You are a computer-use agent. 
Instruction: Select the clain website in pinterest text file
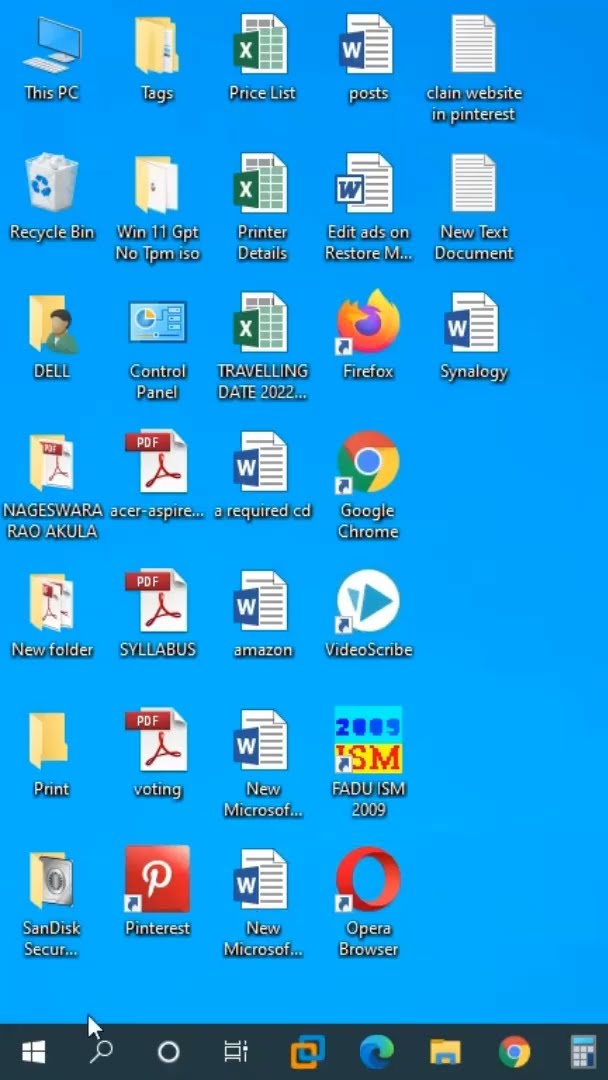click(473, 43)
